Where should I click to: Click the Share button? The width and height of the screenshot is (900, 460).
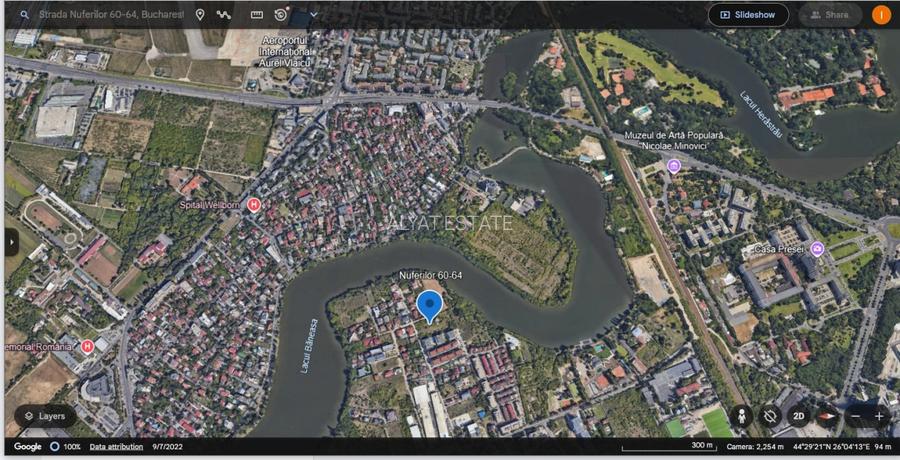[x=829, y=15]
